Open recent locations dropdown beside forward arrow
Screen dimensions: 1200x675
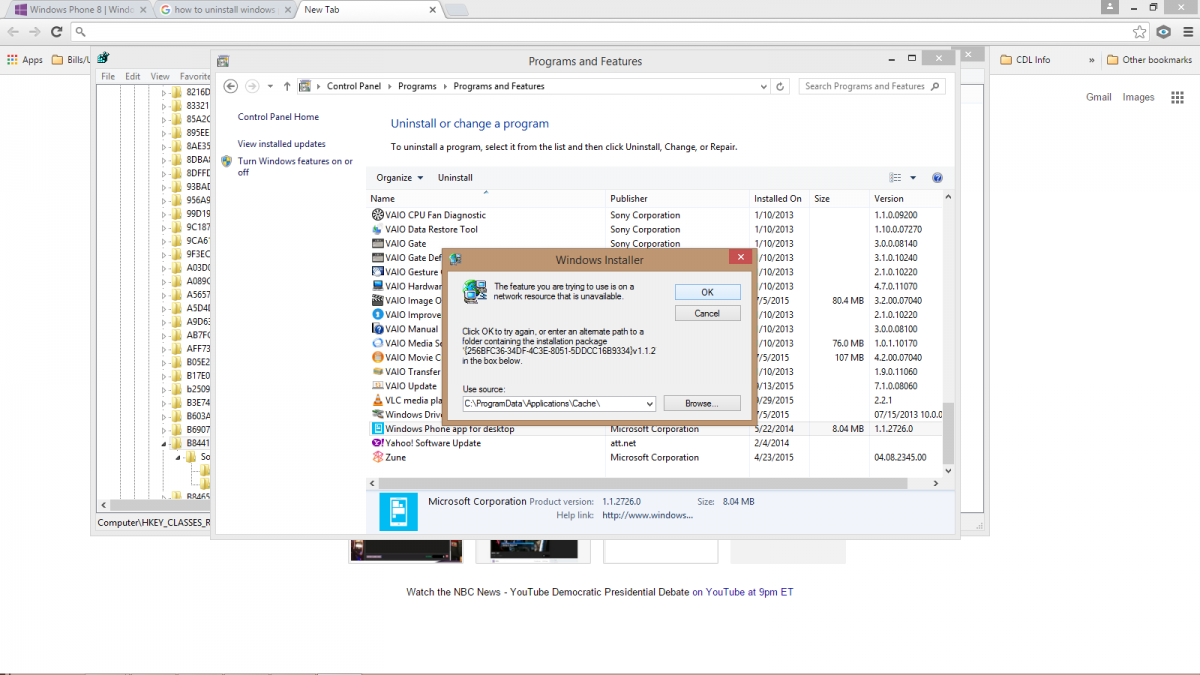click(272, 86)
